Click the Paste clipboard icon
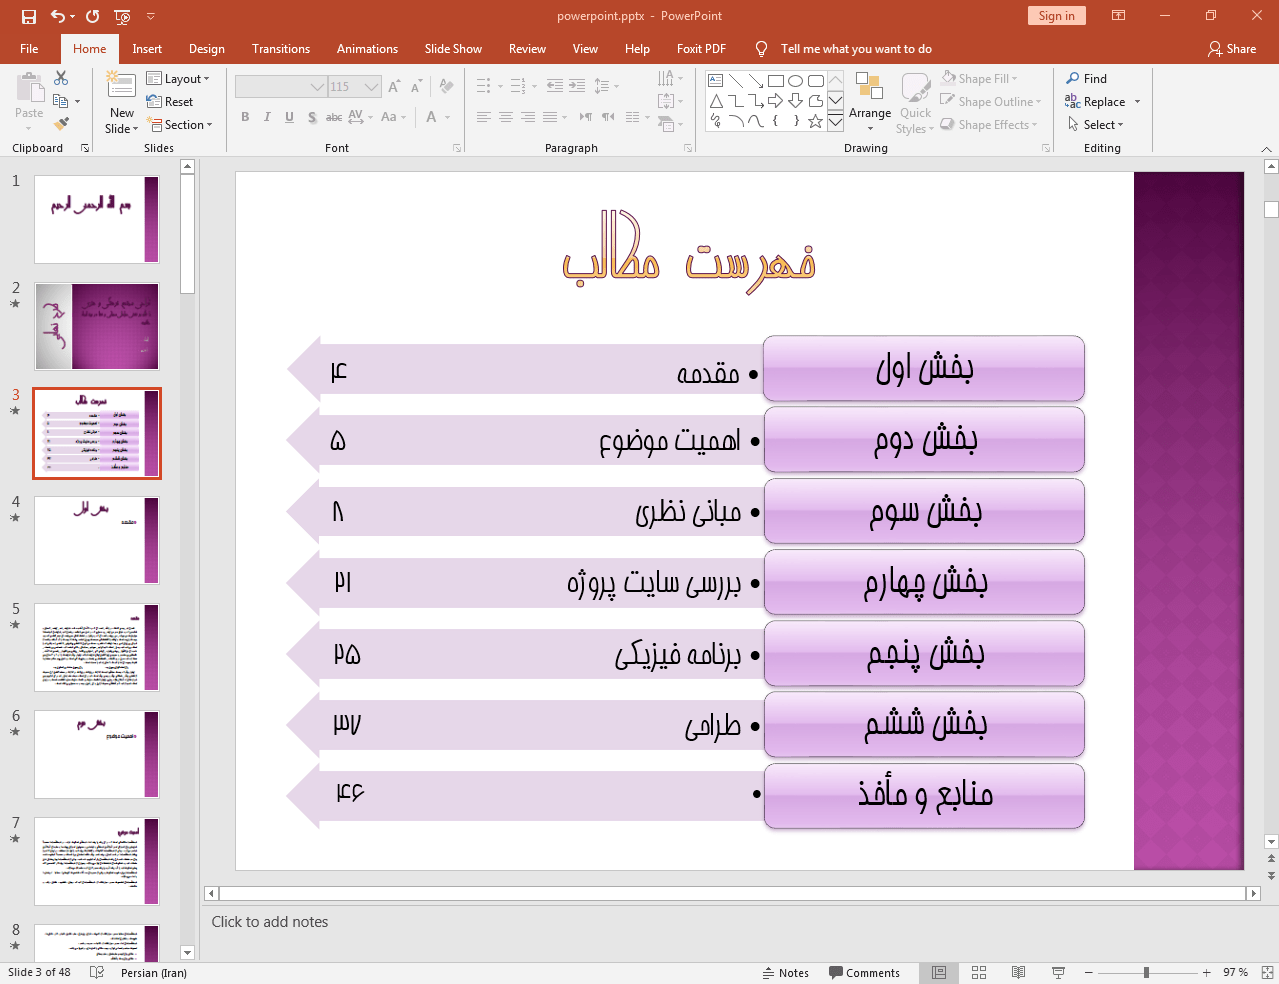 29,88
